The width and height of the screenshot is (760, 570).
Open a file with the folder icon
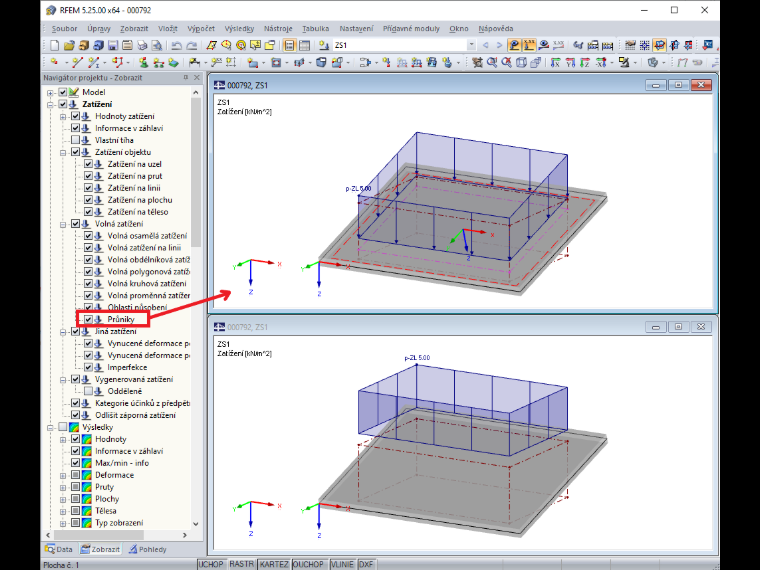(x=69, y=45)
